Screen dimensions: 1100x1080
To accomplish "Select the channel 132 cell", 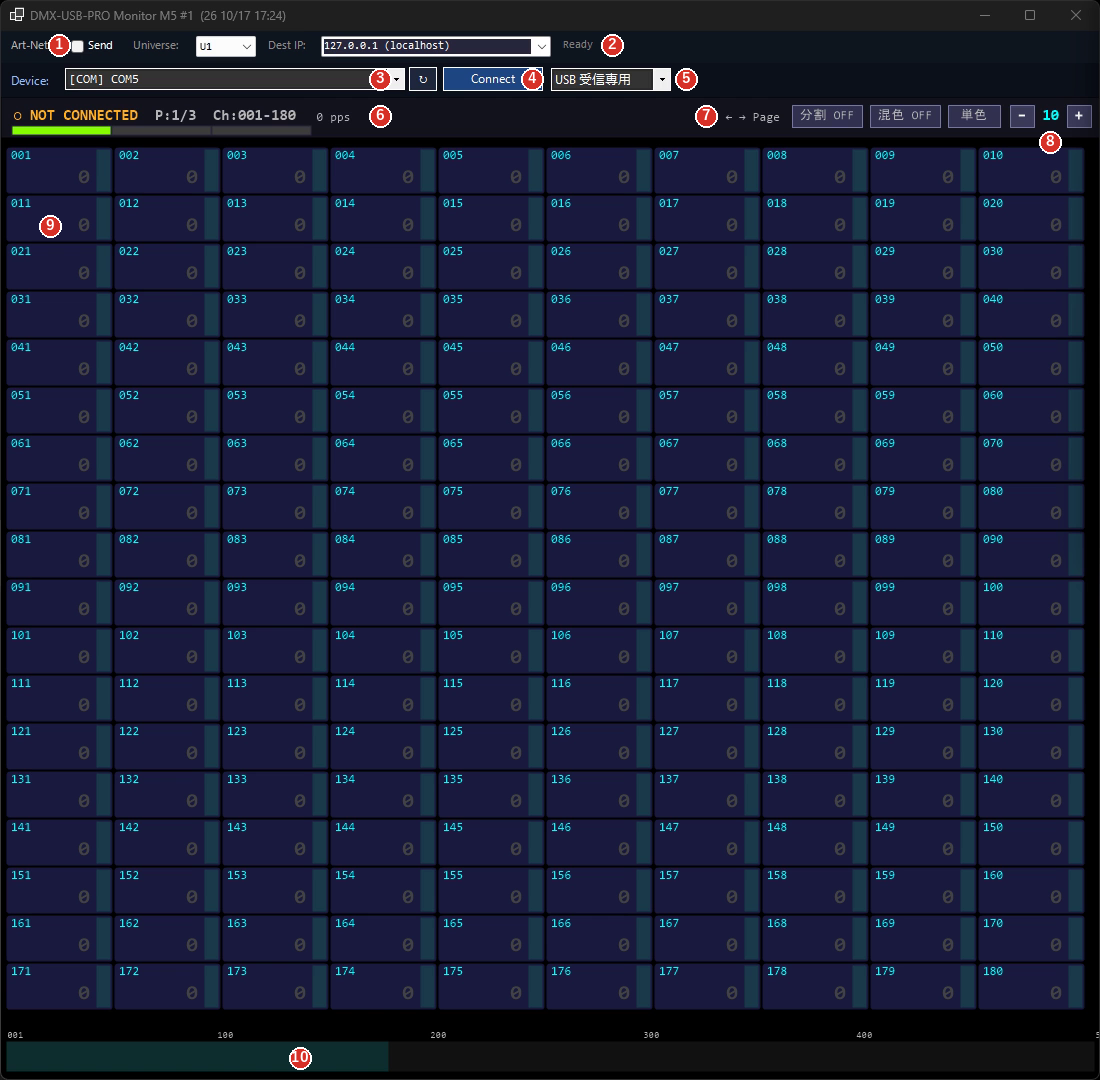I will (x=167, y=794).
